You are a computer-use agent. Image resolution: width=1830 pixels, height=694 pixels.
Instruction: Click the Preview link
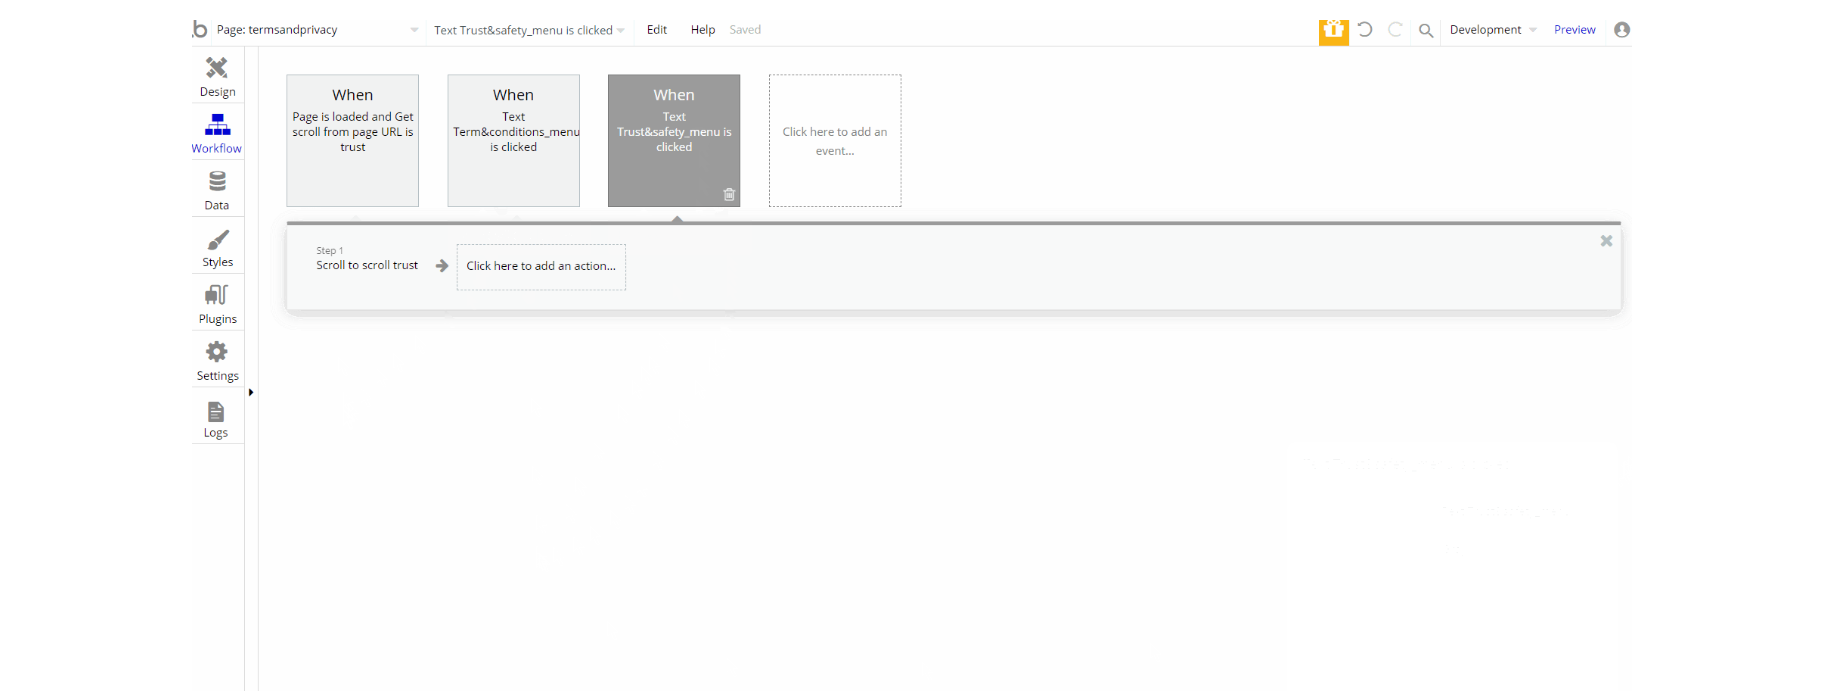pos(1575,30)
